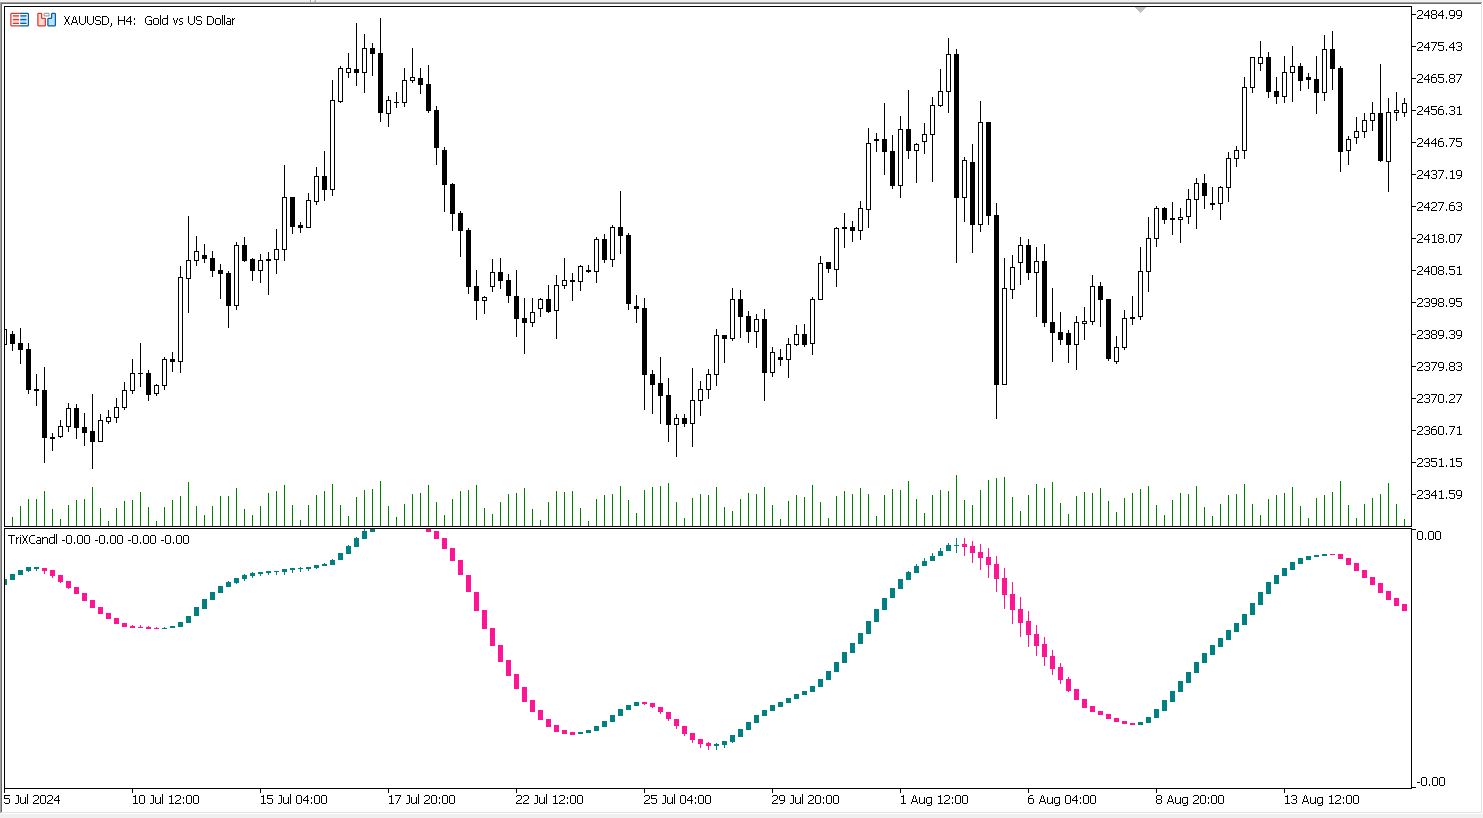
Task: Click the 1 Aug 12:00 time label
Action: (x=934, y=800)
